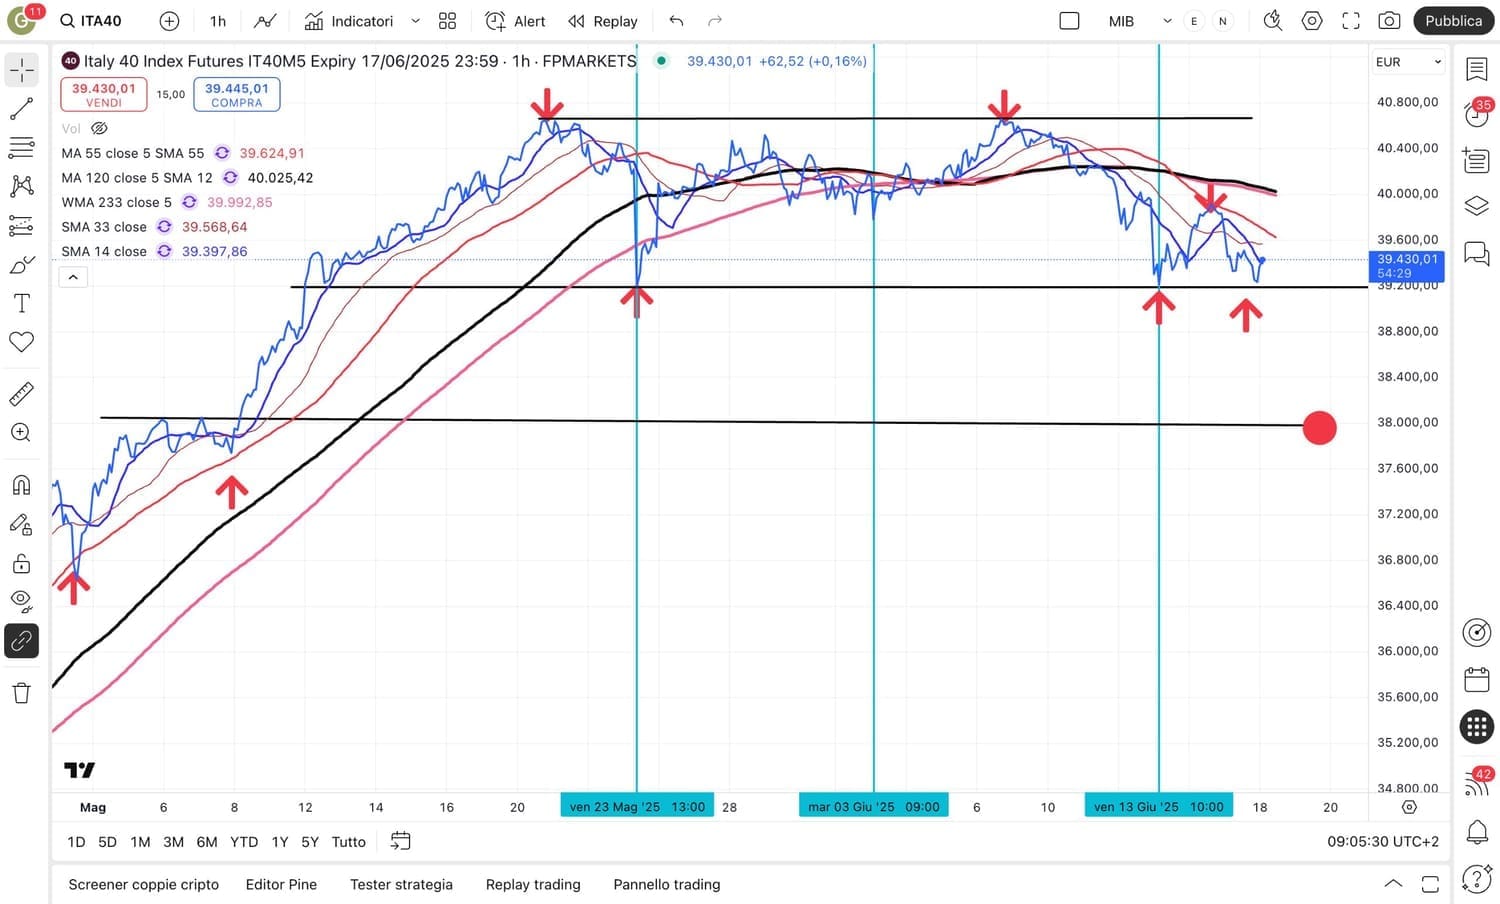The image size is (1500, 904).
Task: Start bar Replay mode
Action: [x=602, y=21]
